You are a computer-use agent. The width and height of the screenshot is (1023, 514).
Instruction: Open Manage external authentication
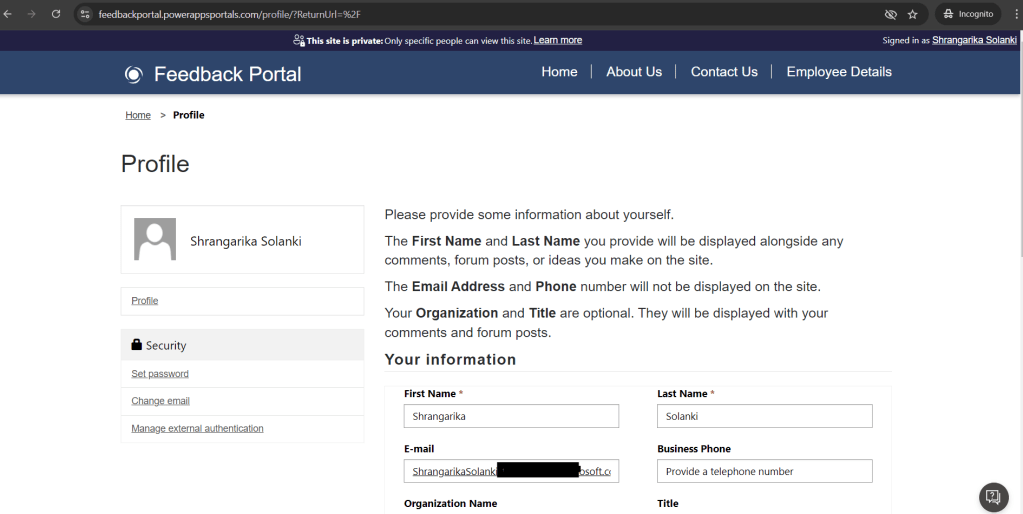click(197, 429)
